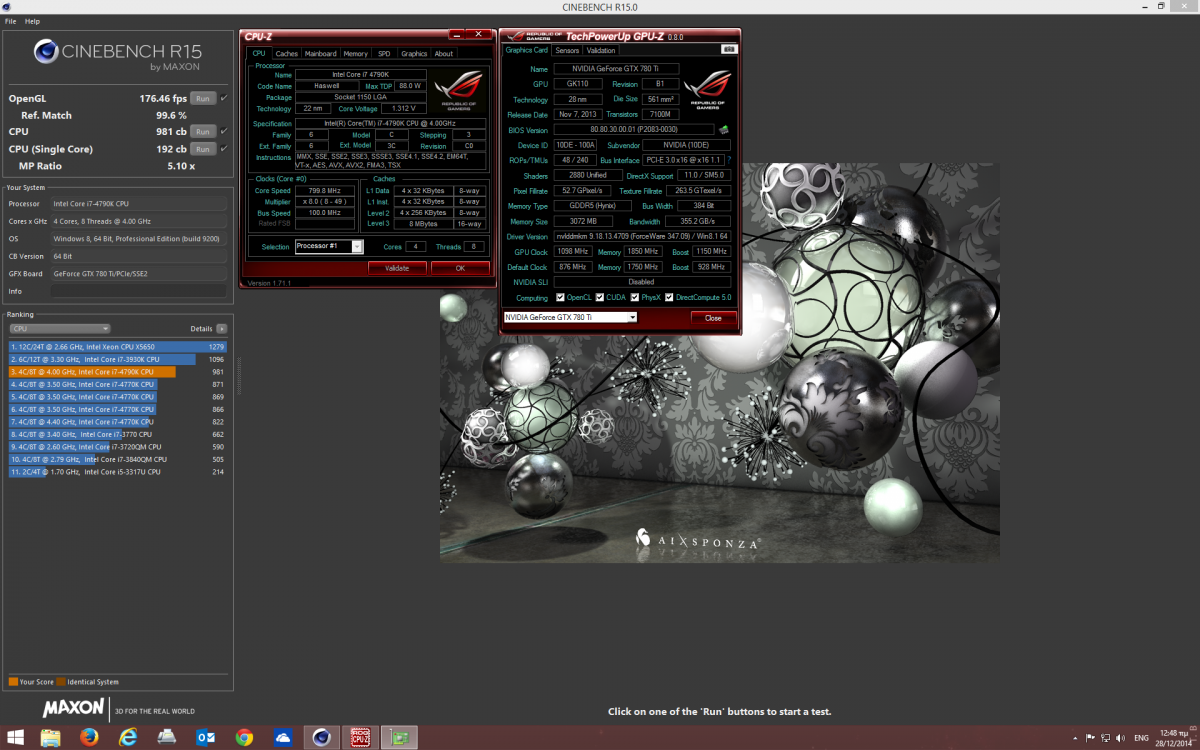
Task: Select the i7-3720QM ranking row
Action: tap(118, 447)
